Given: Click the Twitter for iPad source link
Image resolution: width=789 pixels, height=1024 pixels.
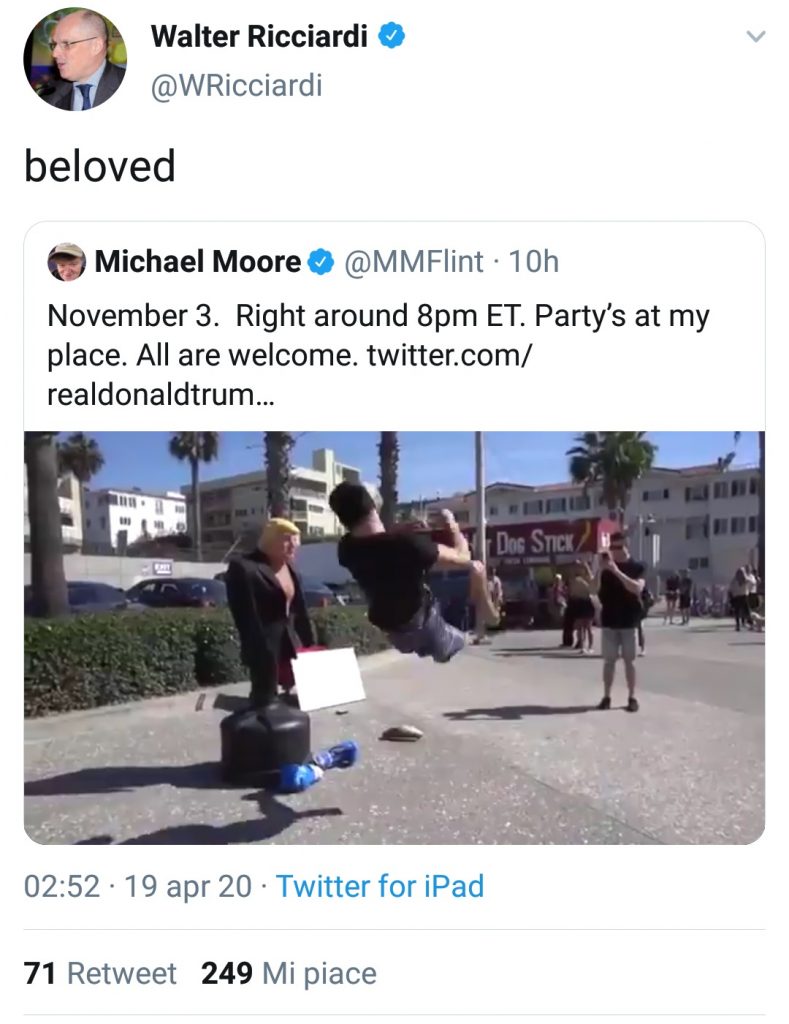Looking at the screenshot, I should pos(379,886).
